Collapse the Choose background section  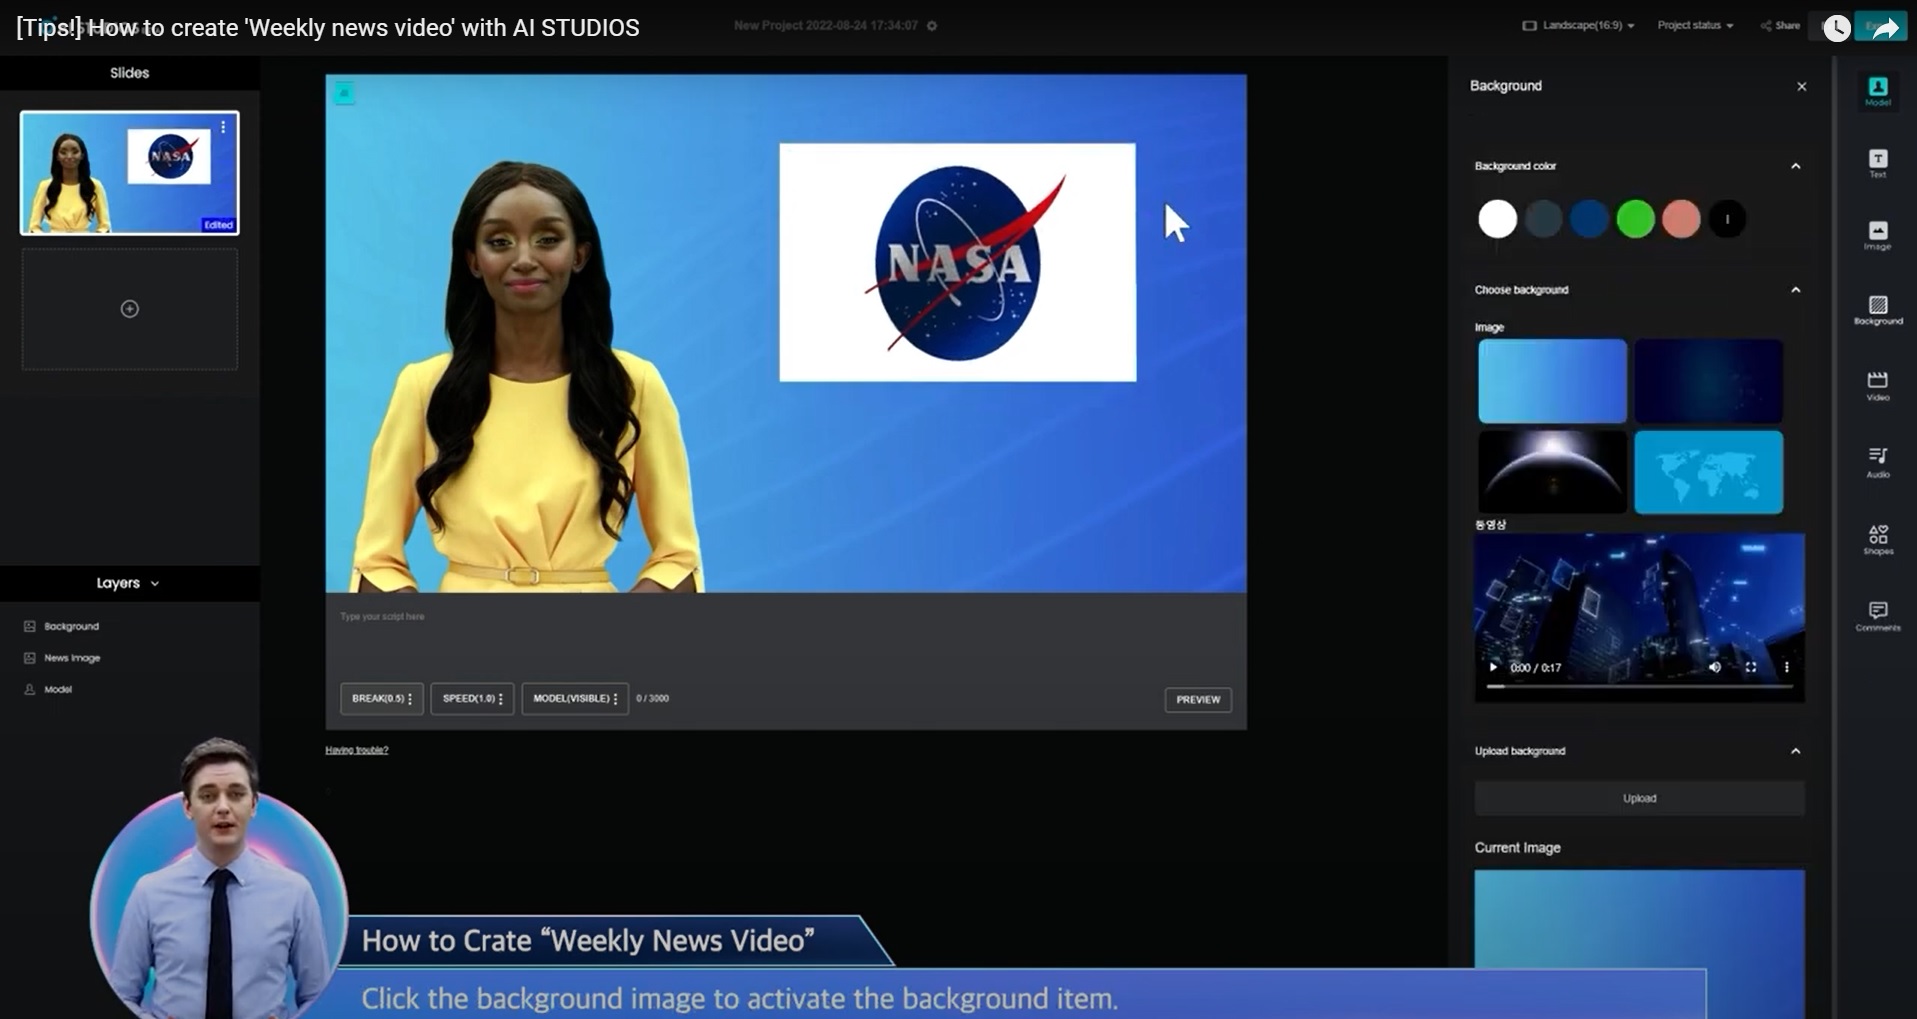[1796, 290]
